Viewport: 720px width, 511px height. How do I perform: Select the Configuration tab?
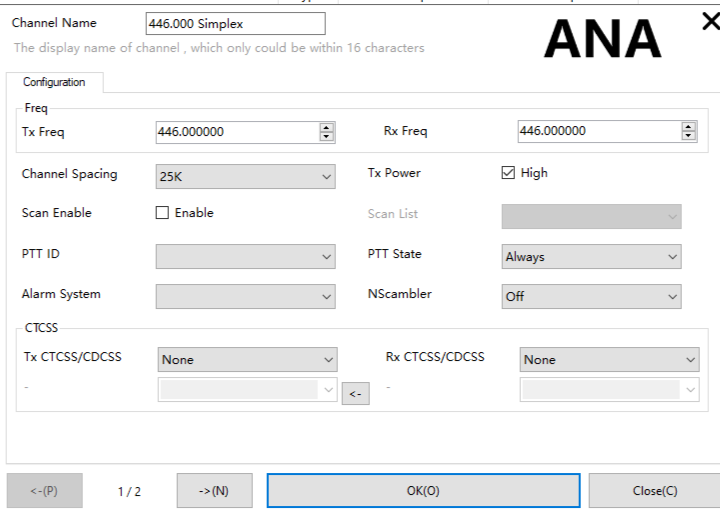coord(54,83)
